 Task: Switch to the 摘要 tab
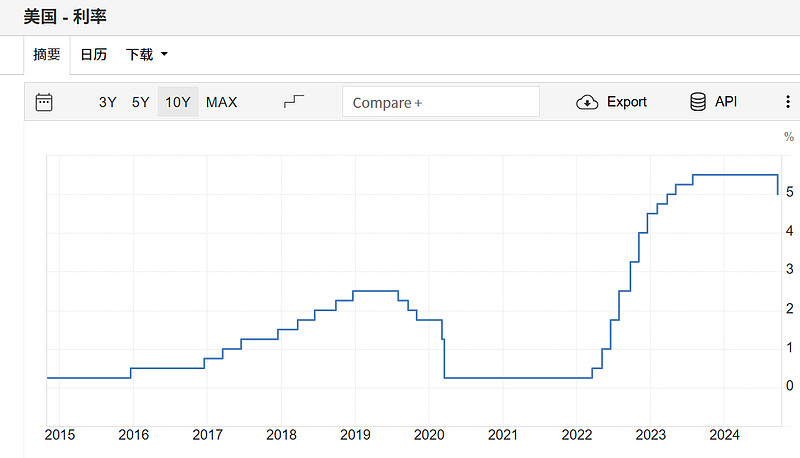[46, 54]
